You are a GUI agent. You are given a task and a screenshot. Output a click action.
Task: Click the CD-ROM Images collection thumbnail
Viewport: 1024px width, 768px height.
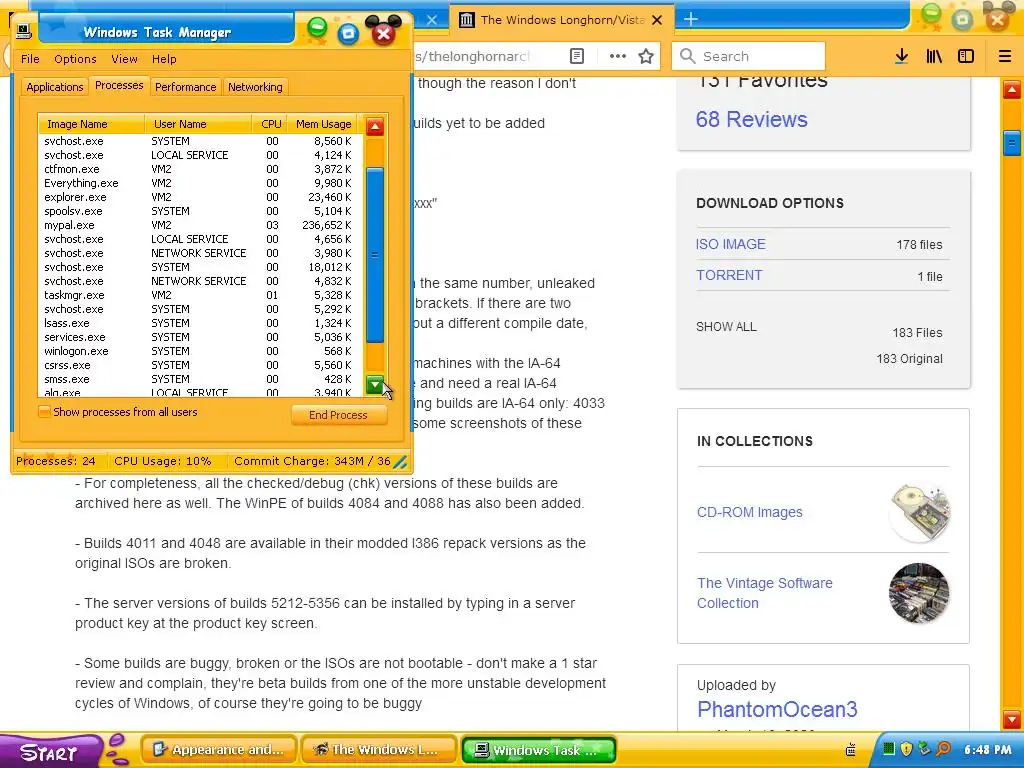click(919, 513)
